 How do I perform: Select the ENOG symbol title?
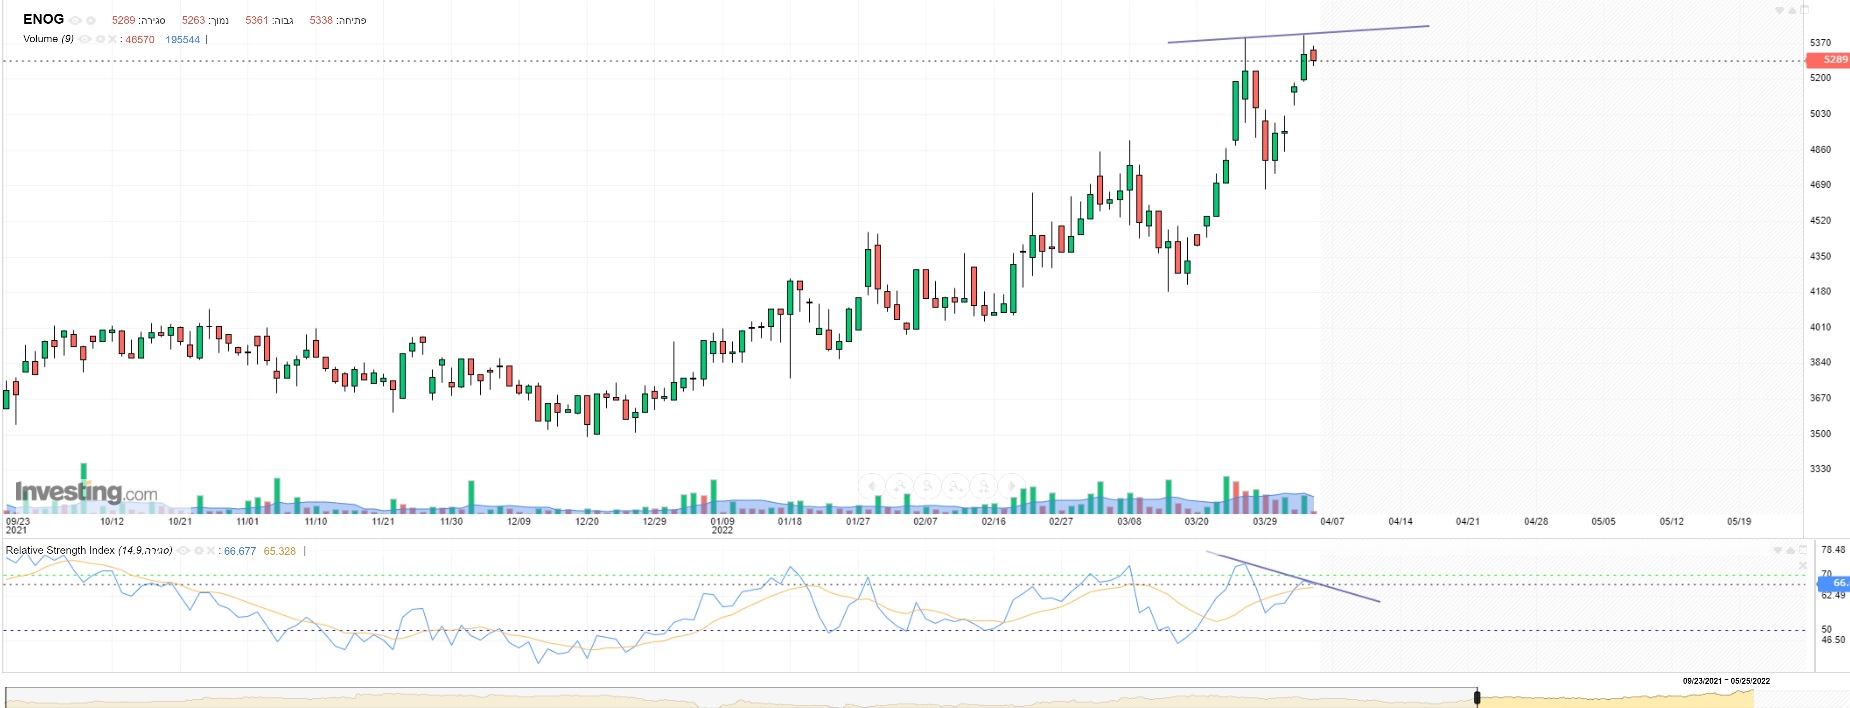[43, 19]
